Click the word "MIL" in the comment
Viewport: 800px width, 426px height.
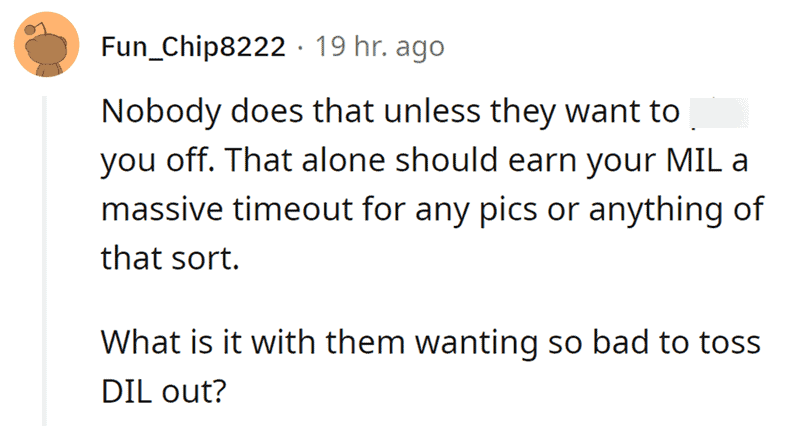[x=694, y=160]
